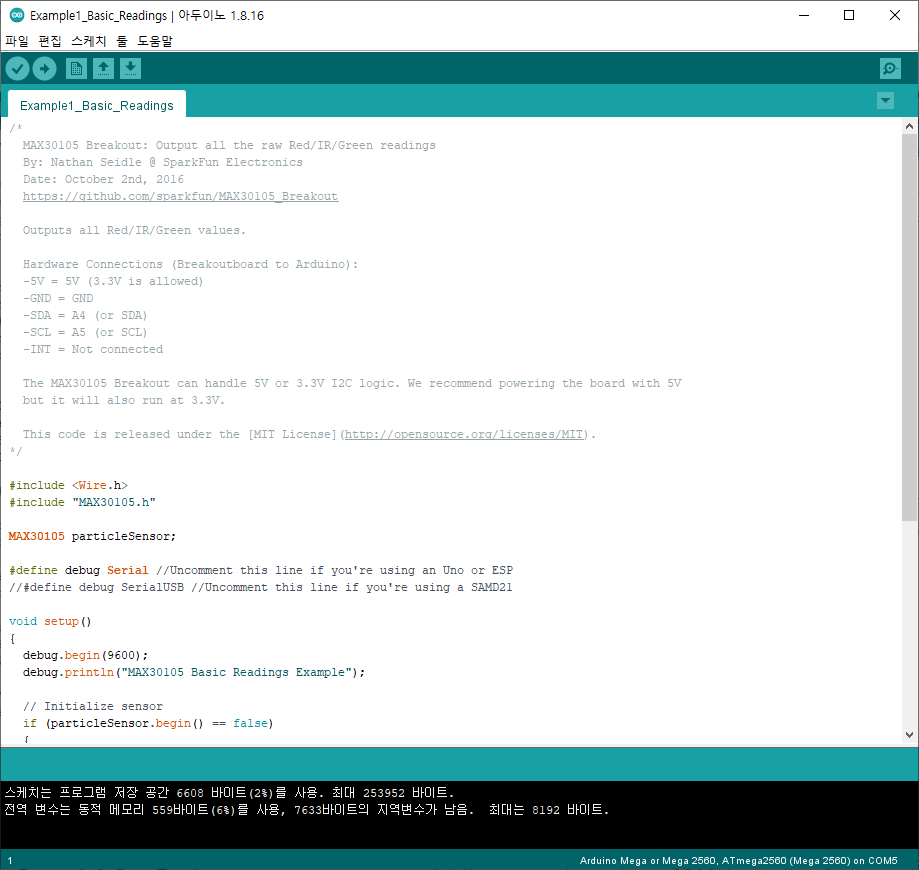This screenshot has width=919, height=870.
Task: Close the Arduino IDE window
Action: [x=894, y=15]
